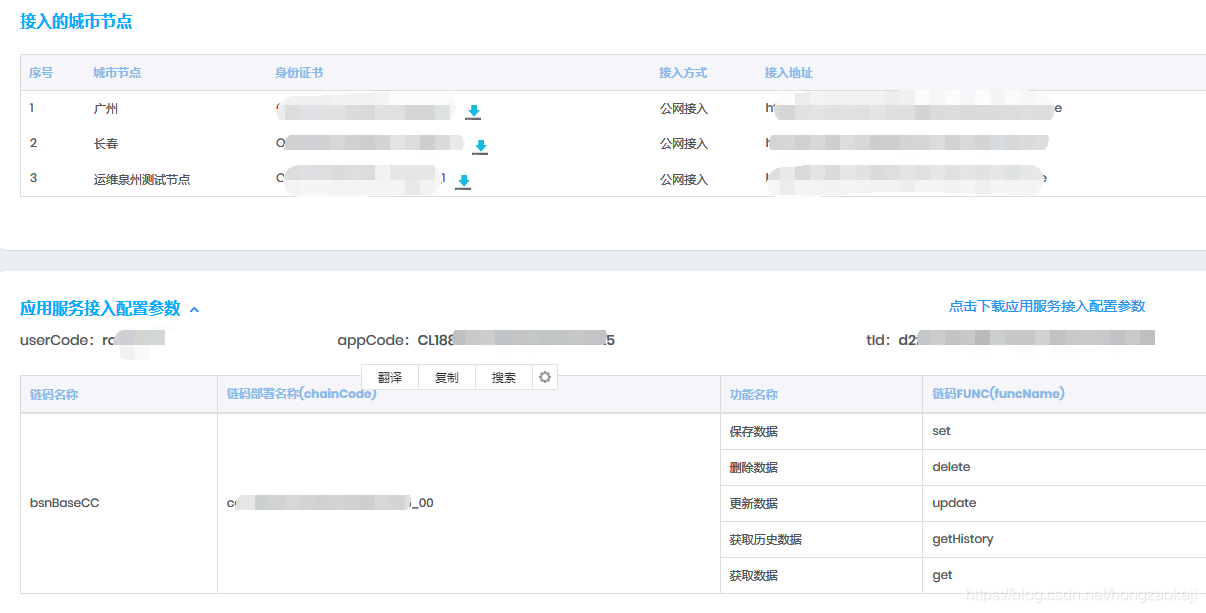The width and height of the screenshot is (1206, 613).
Task: Select the userCode label
Action: pyautogui.click(x=59, y=340)
